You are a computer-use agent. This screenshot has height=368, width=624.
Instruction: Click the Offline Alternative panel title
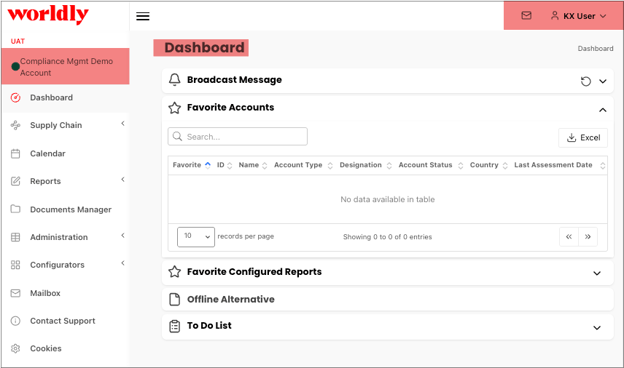[231, 299]
